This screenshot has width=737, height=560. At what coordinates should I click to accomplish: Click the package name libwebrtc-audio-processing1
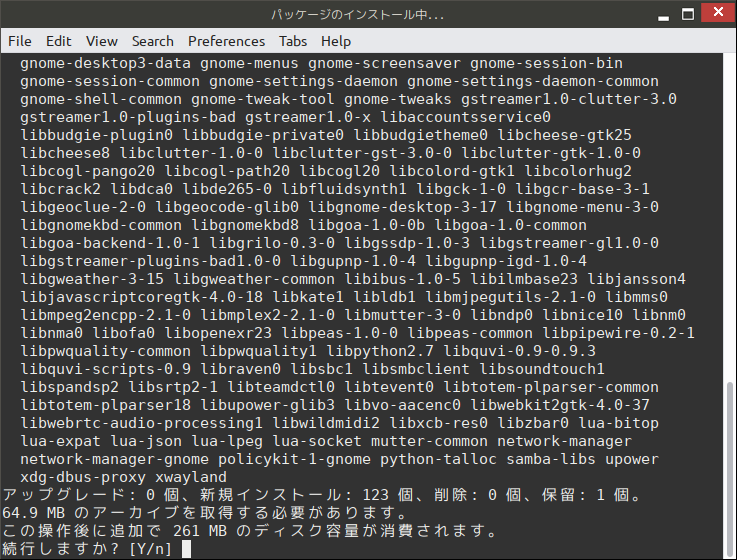[141, 423]
